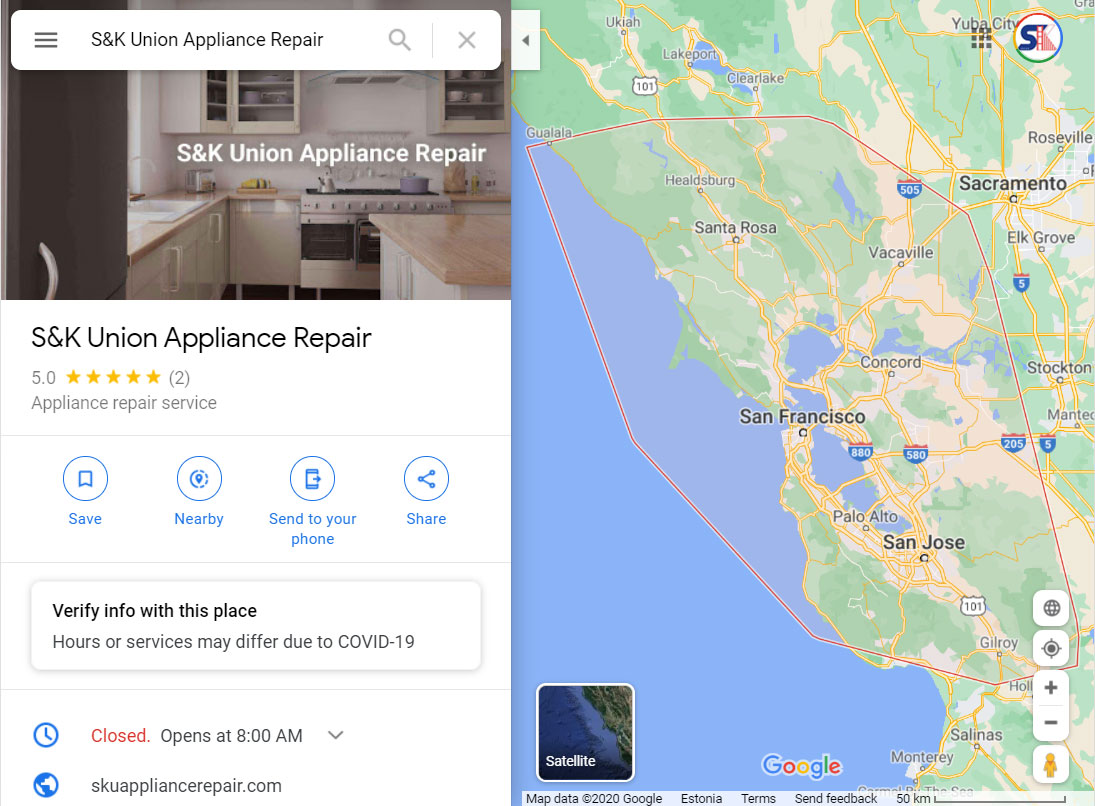
Task: Open the (2) reviews count
Action: click(179, 378)
